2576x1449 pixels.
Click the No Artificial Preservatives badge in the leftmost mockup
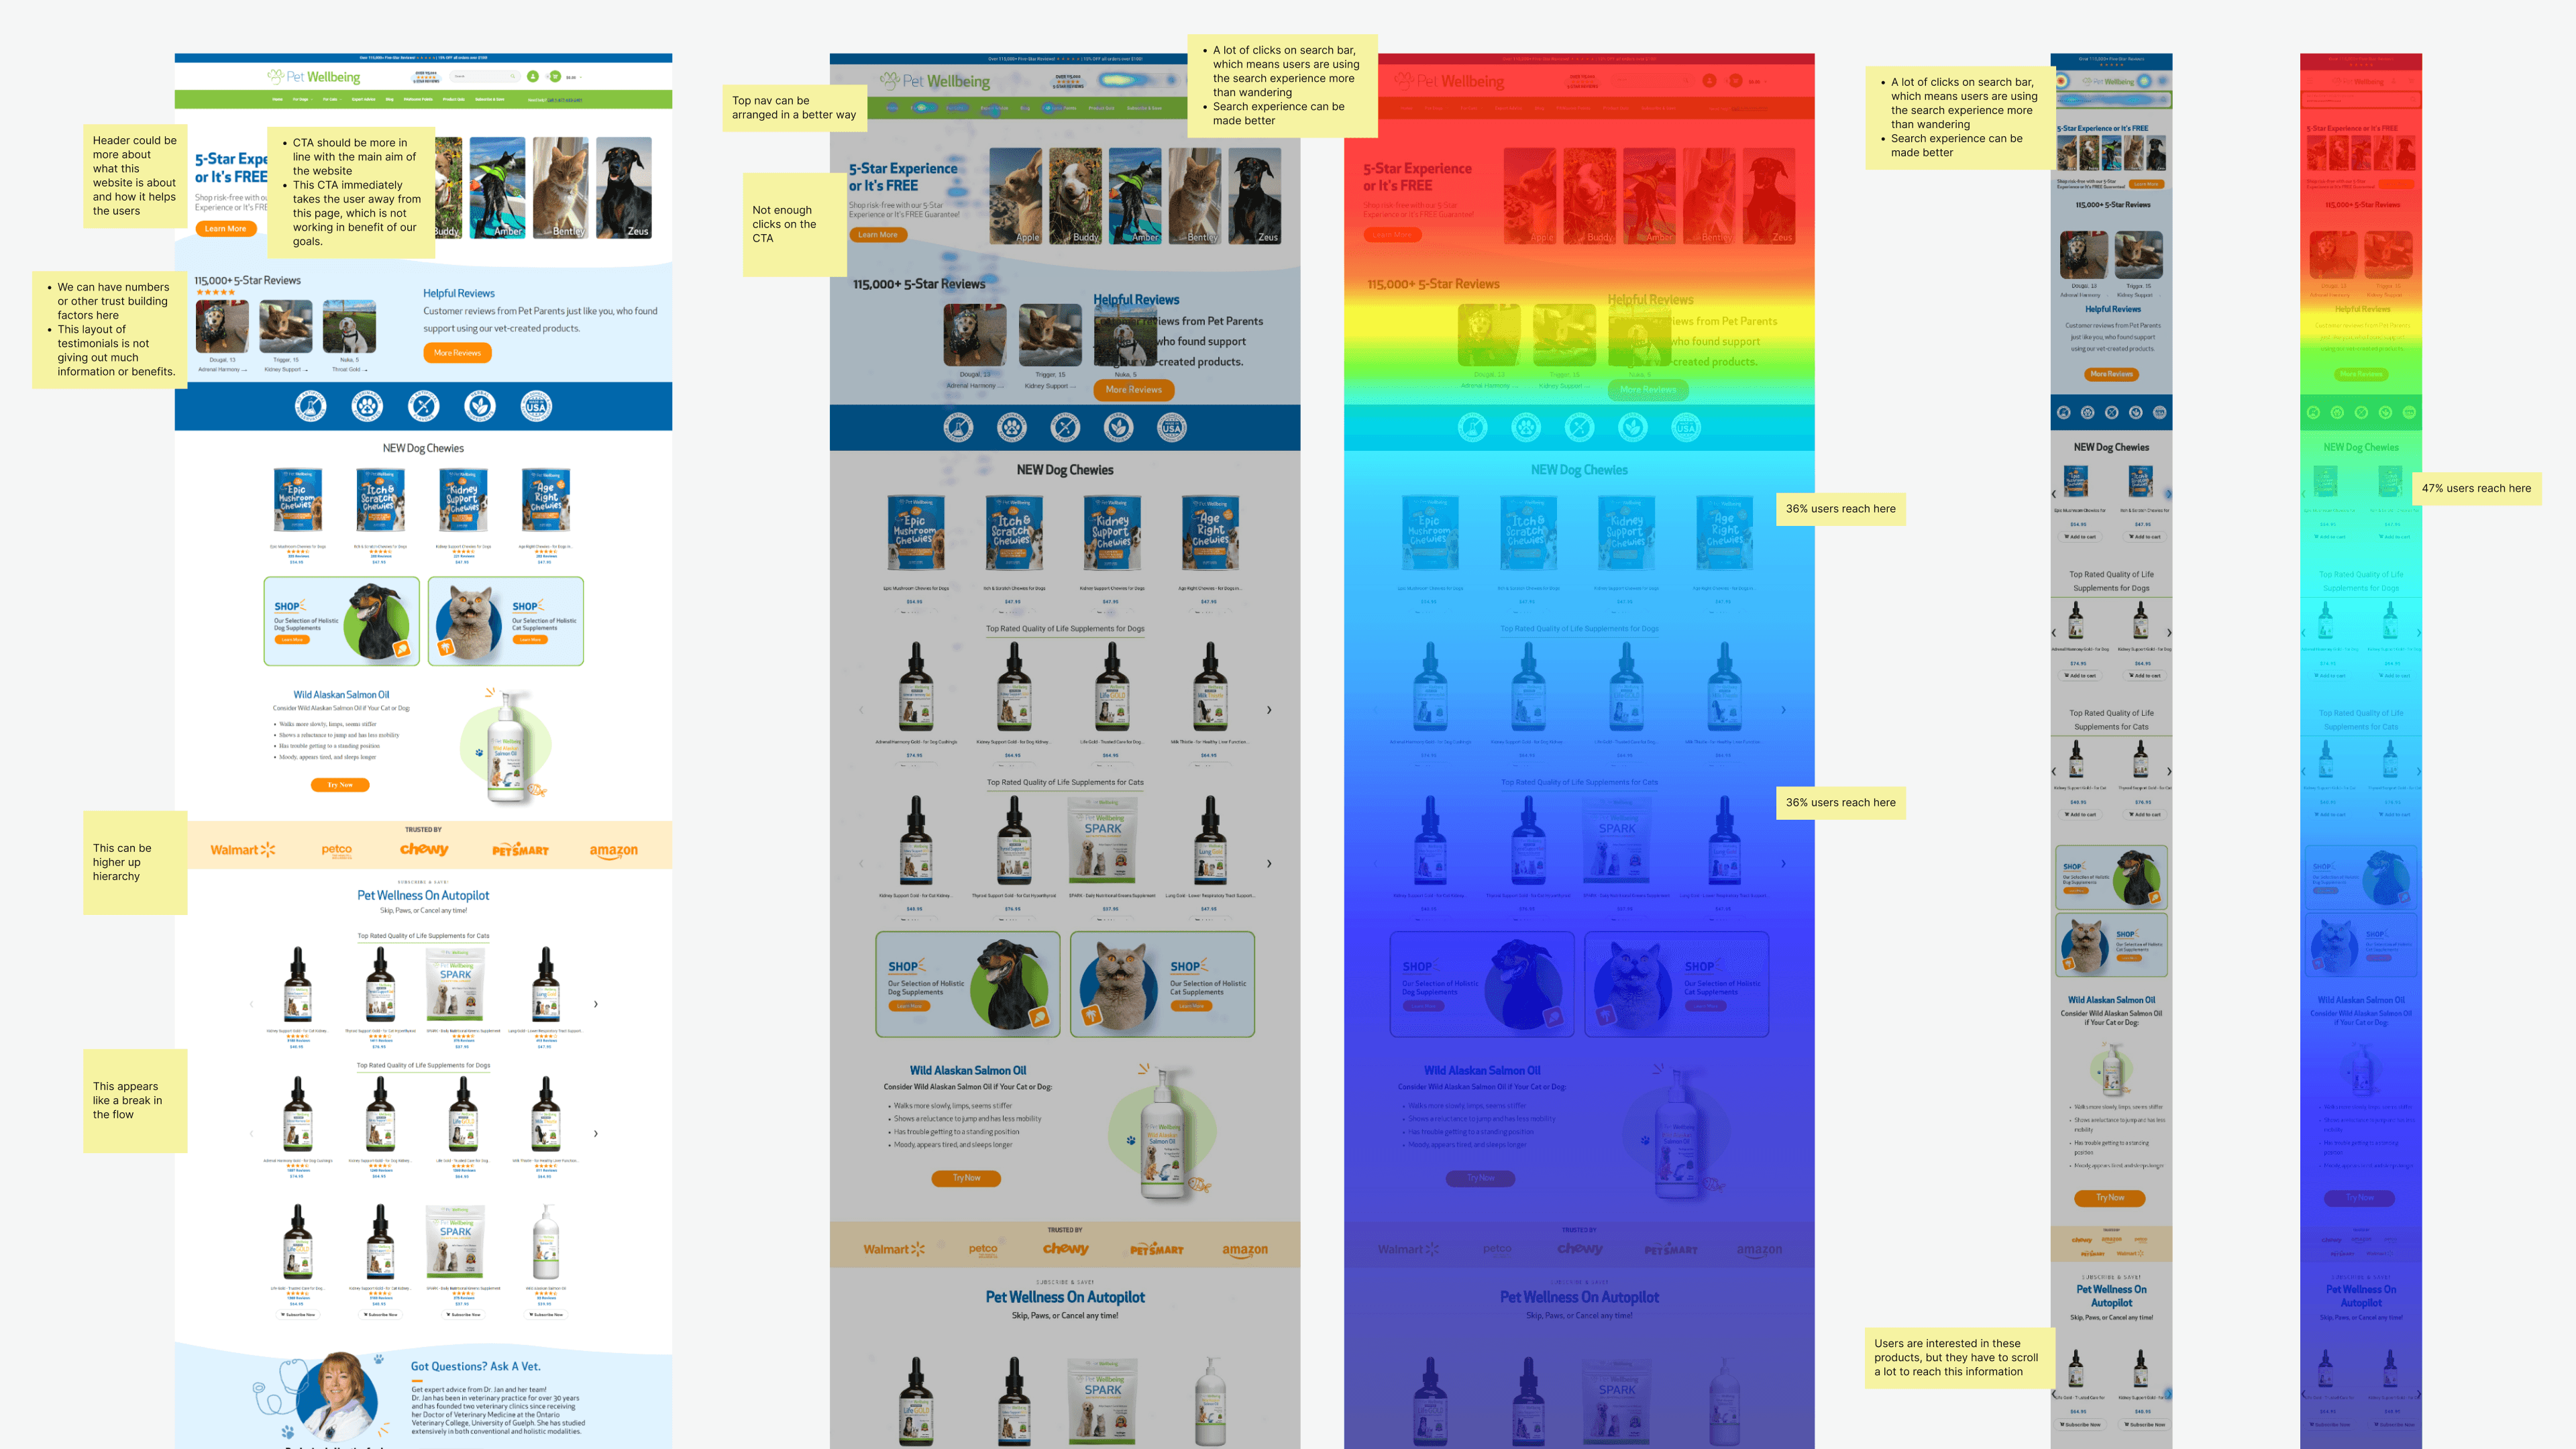point(311,406)
